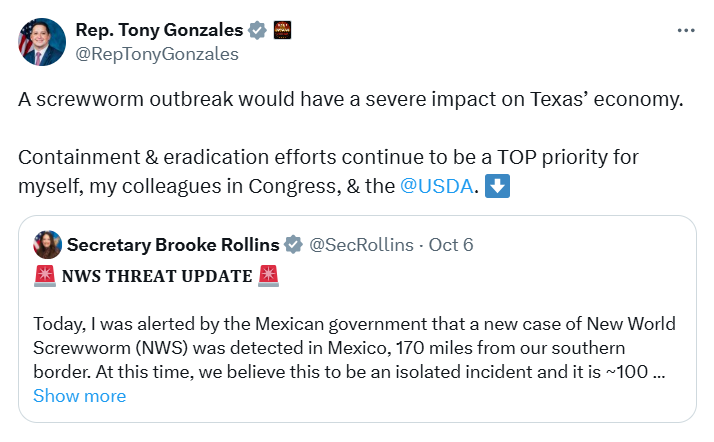714x442 pixels.
Task: Open the @USDA mention link
Action: point(436,186)
